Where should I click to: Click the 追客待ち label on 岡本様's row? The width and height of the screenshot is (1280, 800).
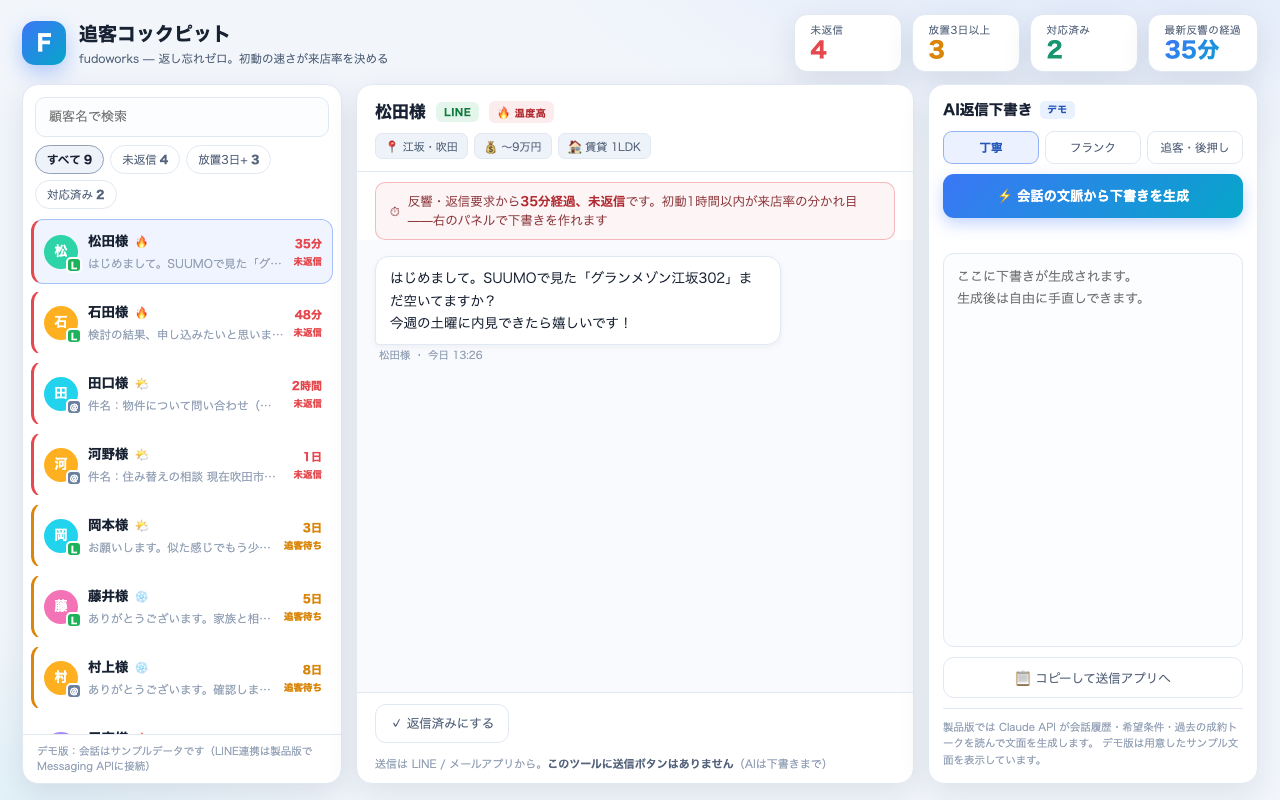pos(303,546)
